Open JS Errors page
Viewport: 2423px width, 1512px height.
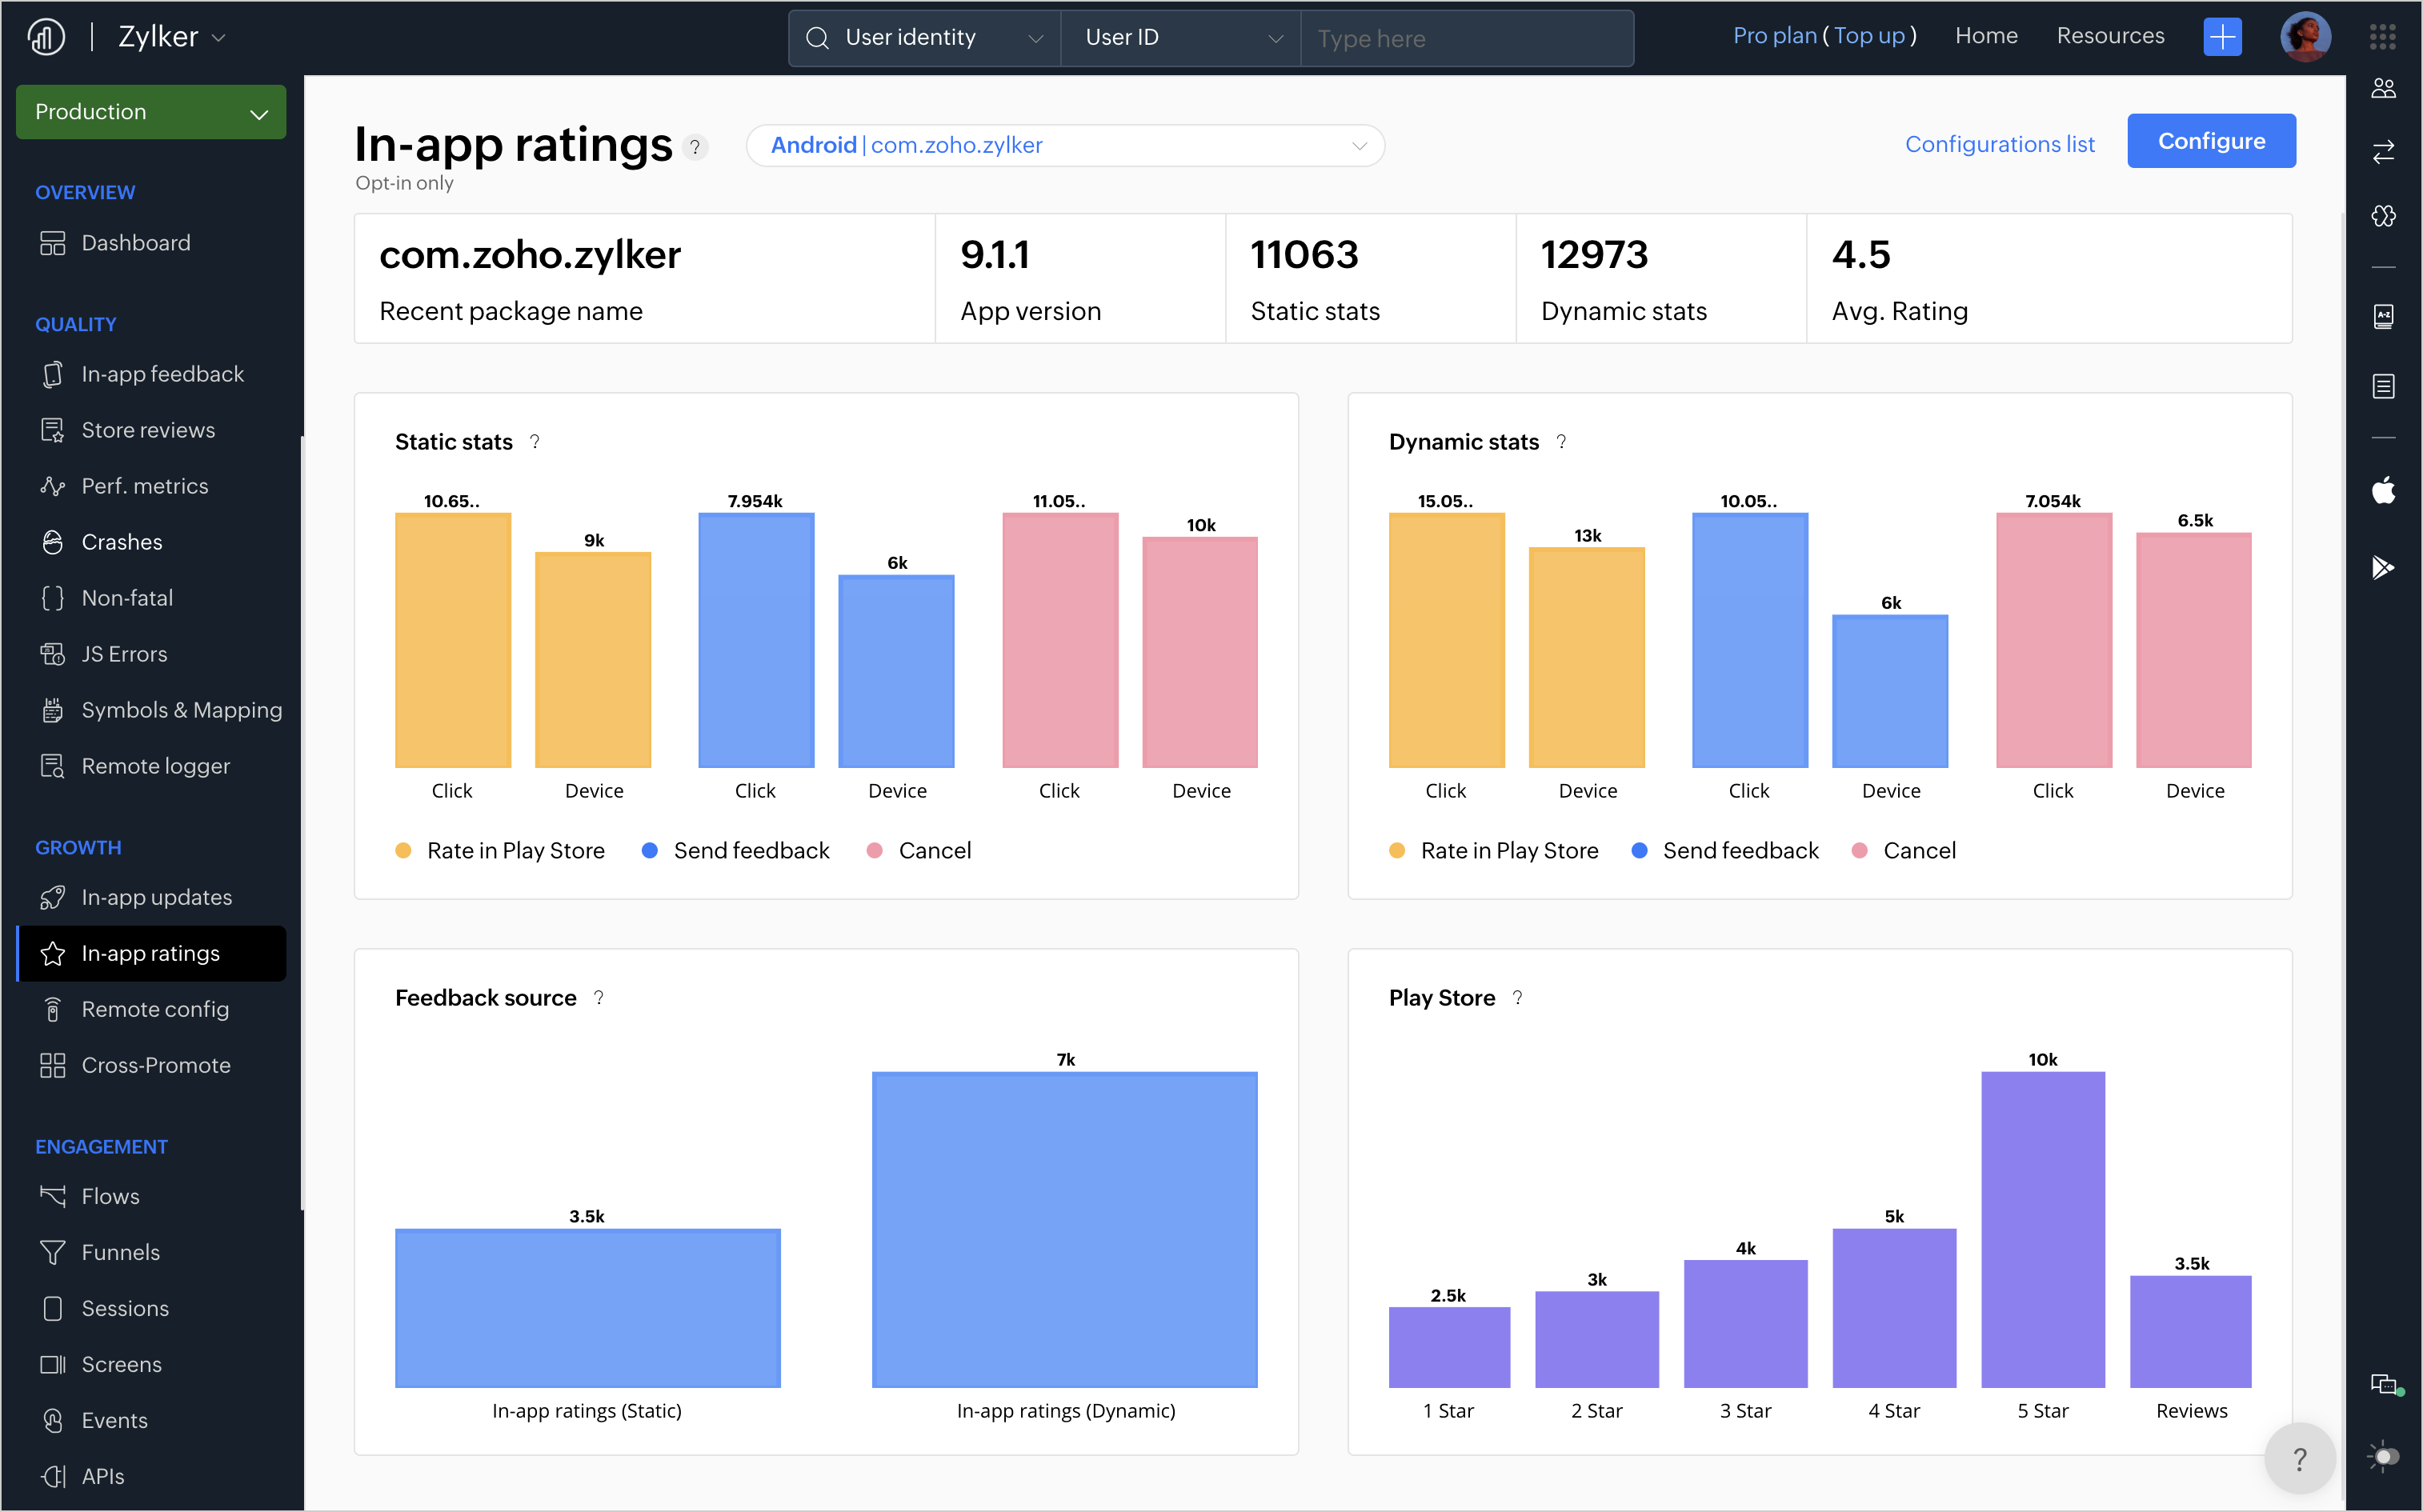tap(151, 654)
